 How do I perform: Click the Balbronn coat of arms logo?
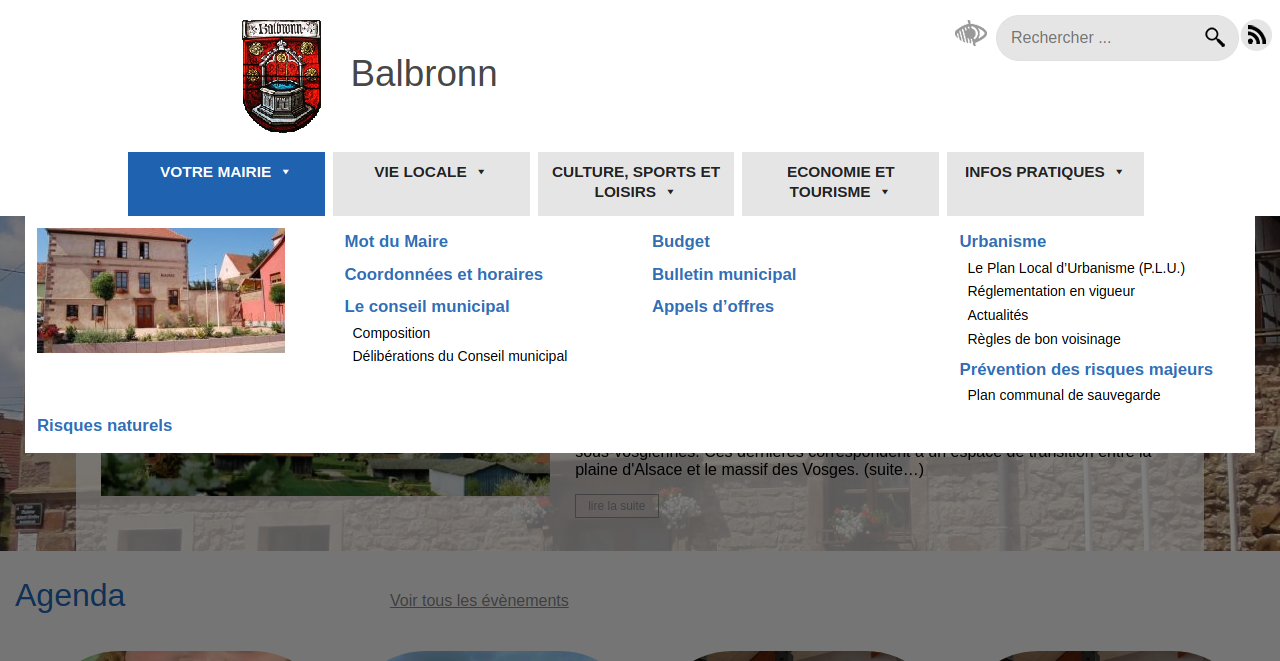click(x=282, y=76)
